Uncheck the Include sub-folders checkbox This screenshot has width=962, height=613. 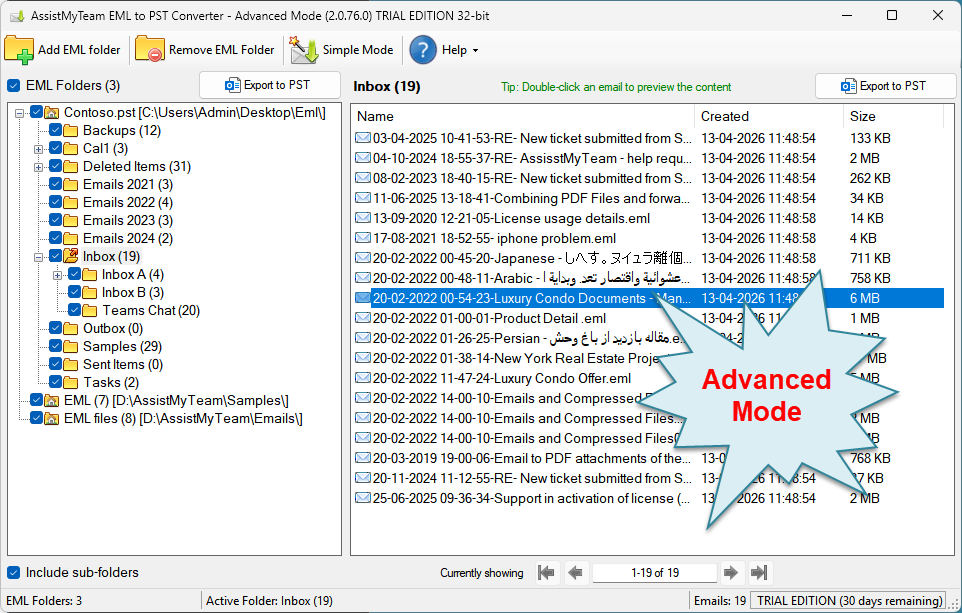pos(14,573)
